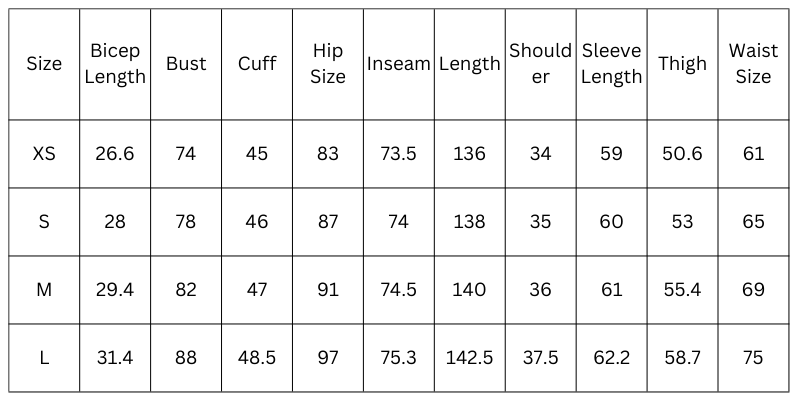The image size is (800, 400).
Task: Click the Thigh column header
Action: tap(682, 64)
